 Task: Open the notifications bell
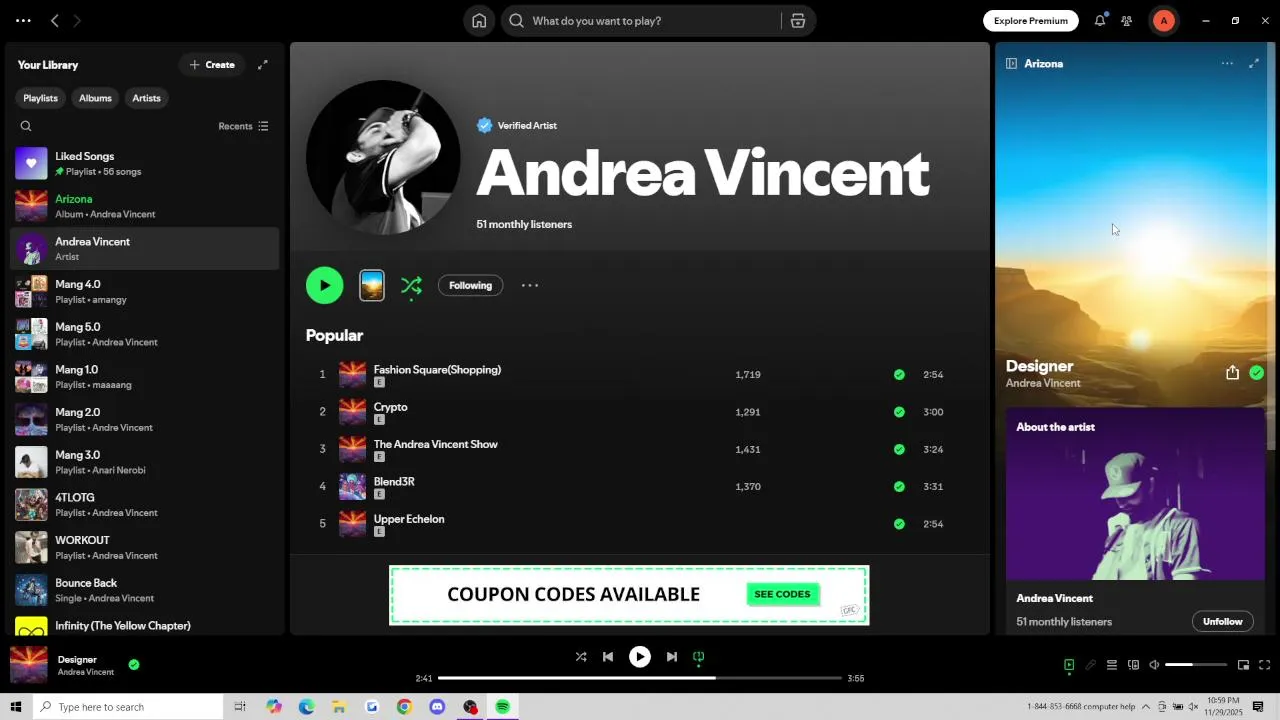click(1100, 21)
